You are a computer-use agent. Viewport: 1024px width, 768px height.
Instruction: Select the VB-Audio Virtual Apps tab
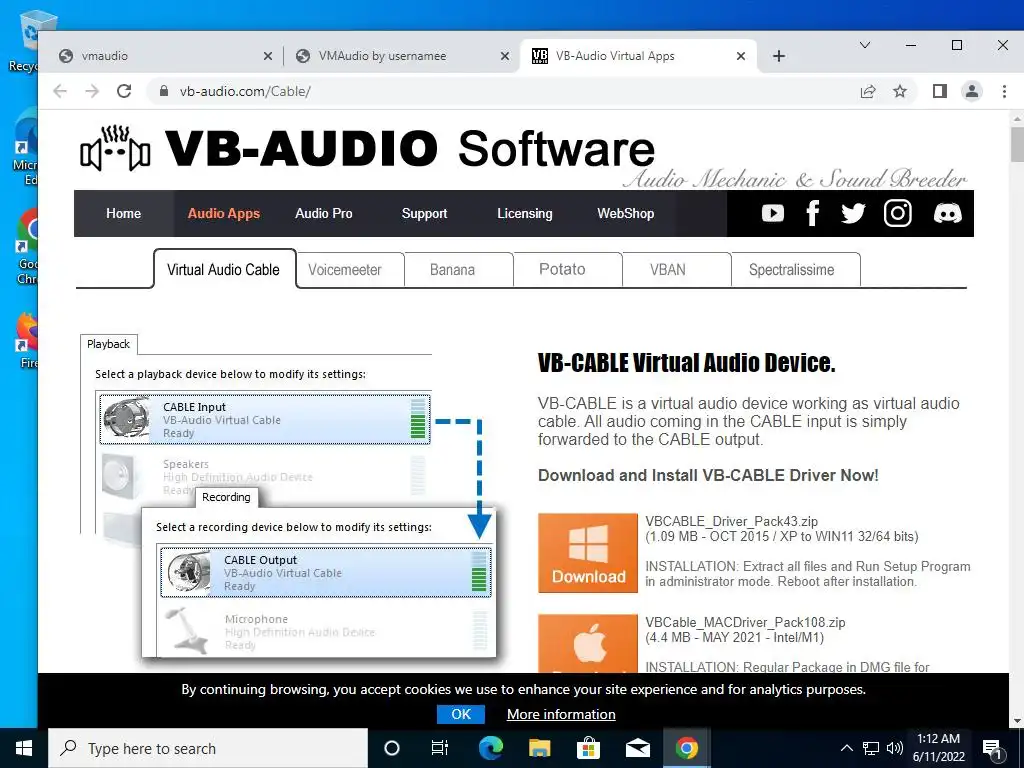coord(637,56)
